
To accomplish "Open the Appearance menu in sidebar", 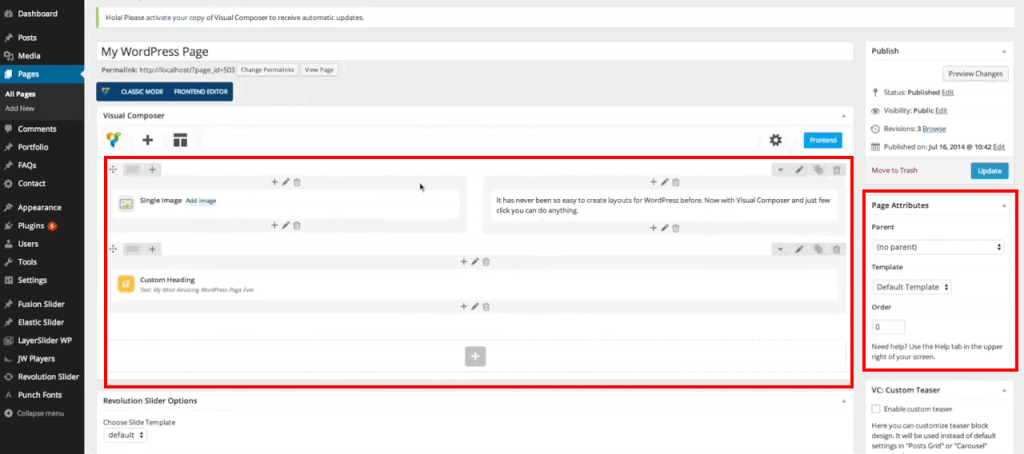I will pyautogui.click(x=39, y=207).
